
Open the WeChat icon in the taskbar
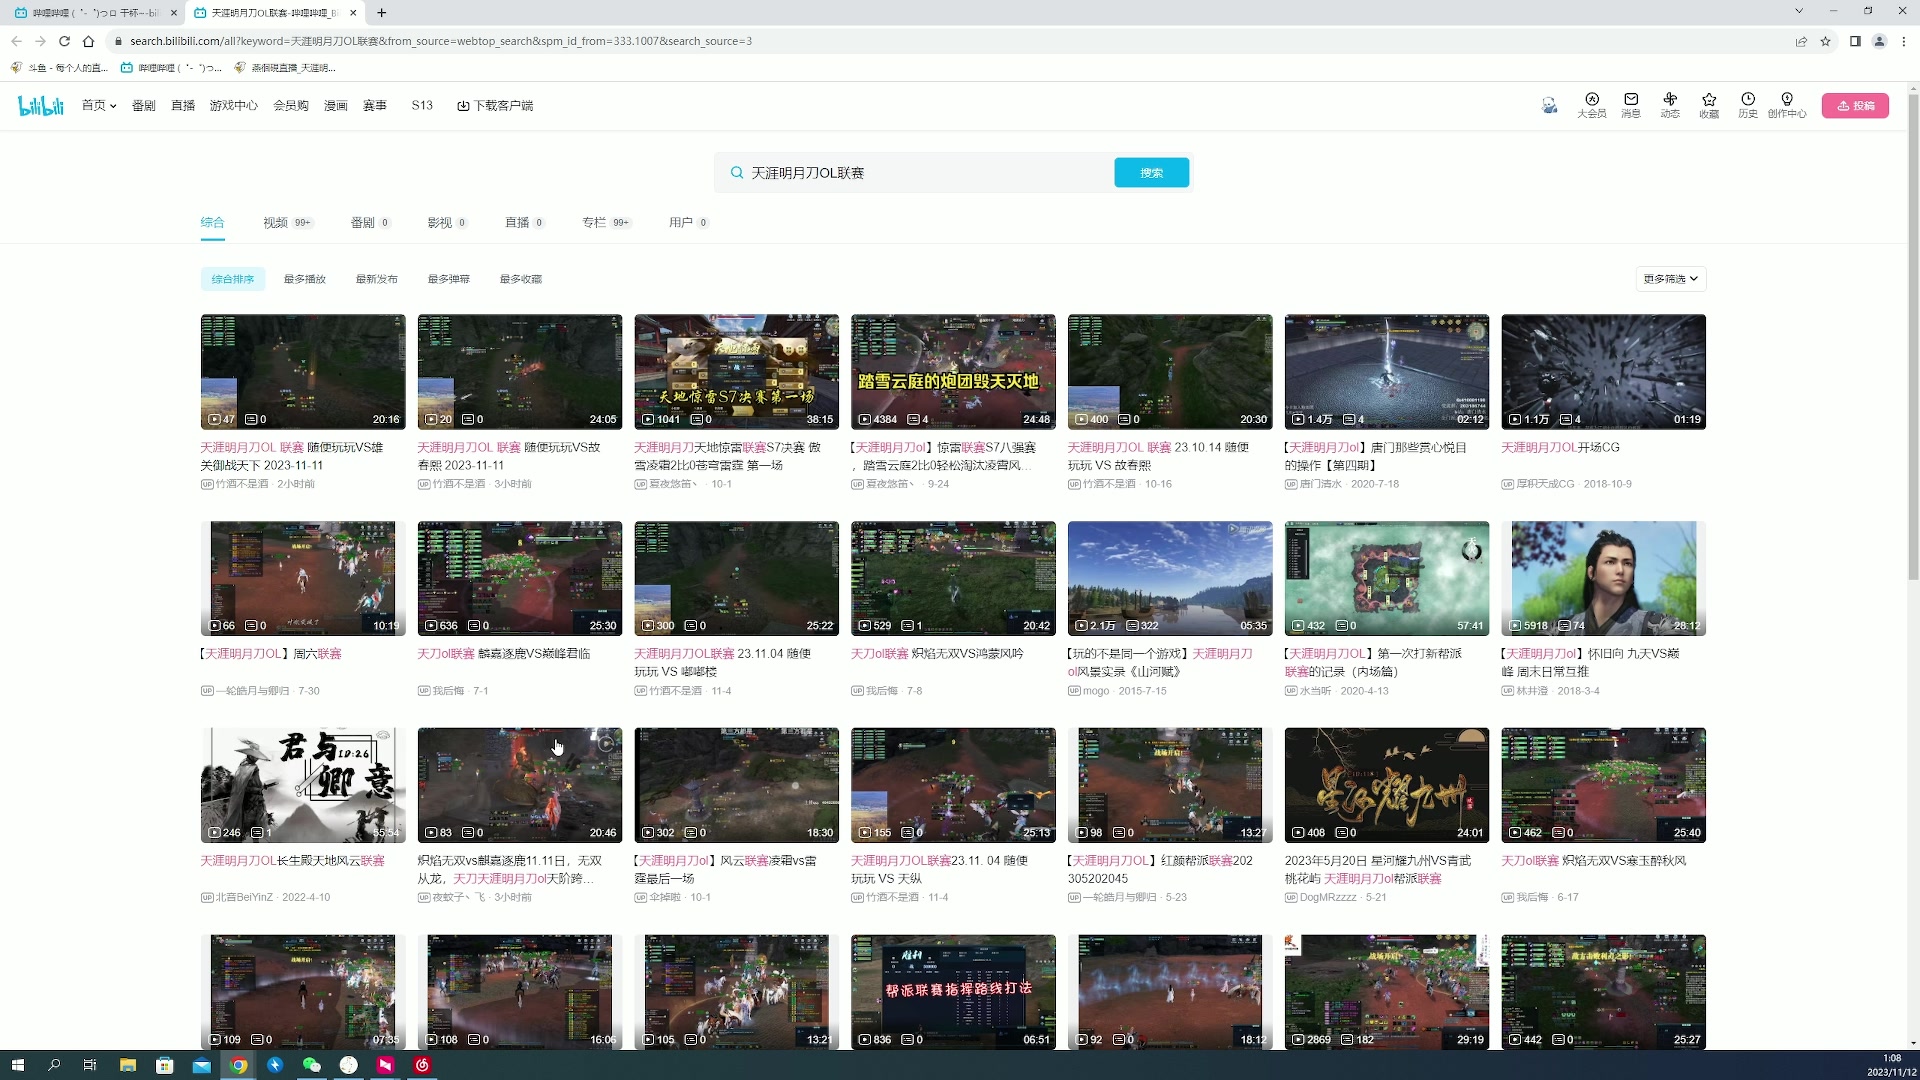coord(312,1065)
